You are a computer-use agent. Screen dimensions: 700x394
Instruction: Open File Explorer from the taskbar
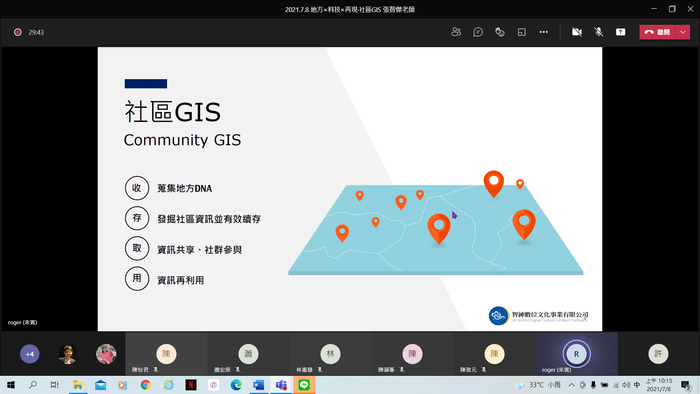(78, 385)
